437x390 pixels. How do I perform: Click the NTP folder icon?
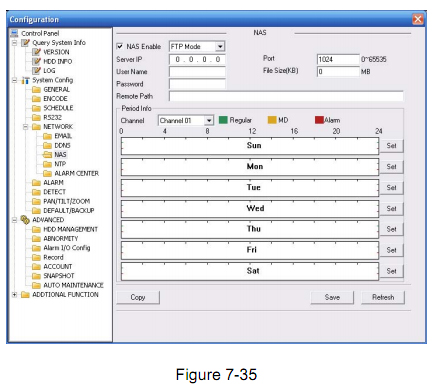pyautogui.click(x=48, y=164)
